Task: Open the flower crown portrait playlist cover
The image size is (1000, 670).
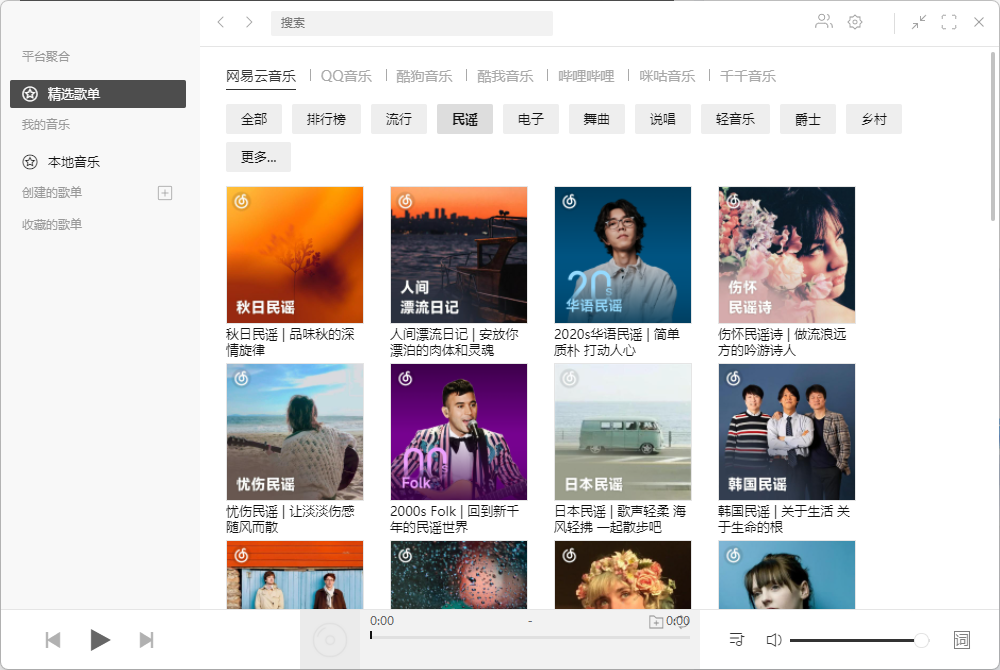Action: click(622, 575)
